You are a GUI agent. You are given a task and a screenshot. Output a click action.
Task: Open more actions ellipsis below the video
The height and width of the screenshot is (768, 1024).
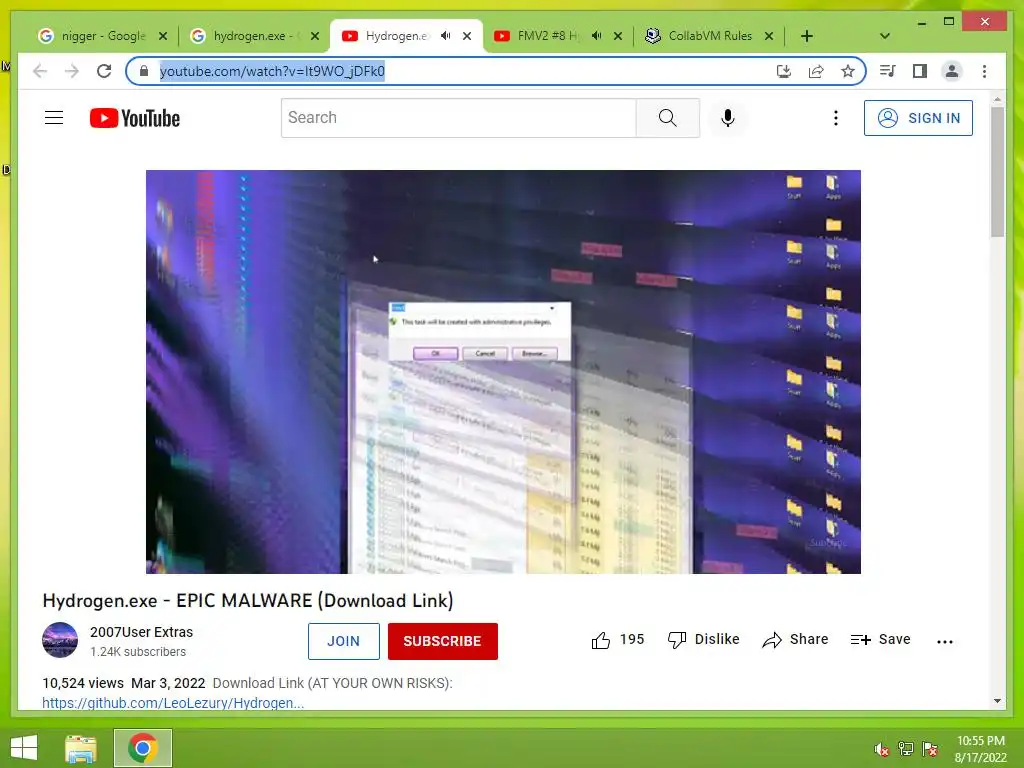[944, 641]
